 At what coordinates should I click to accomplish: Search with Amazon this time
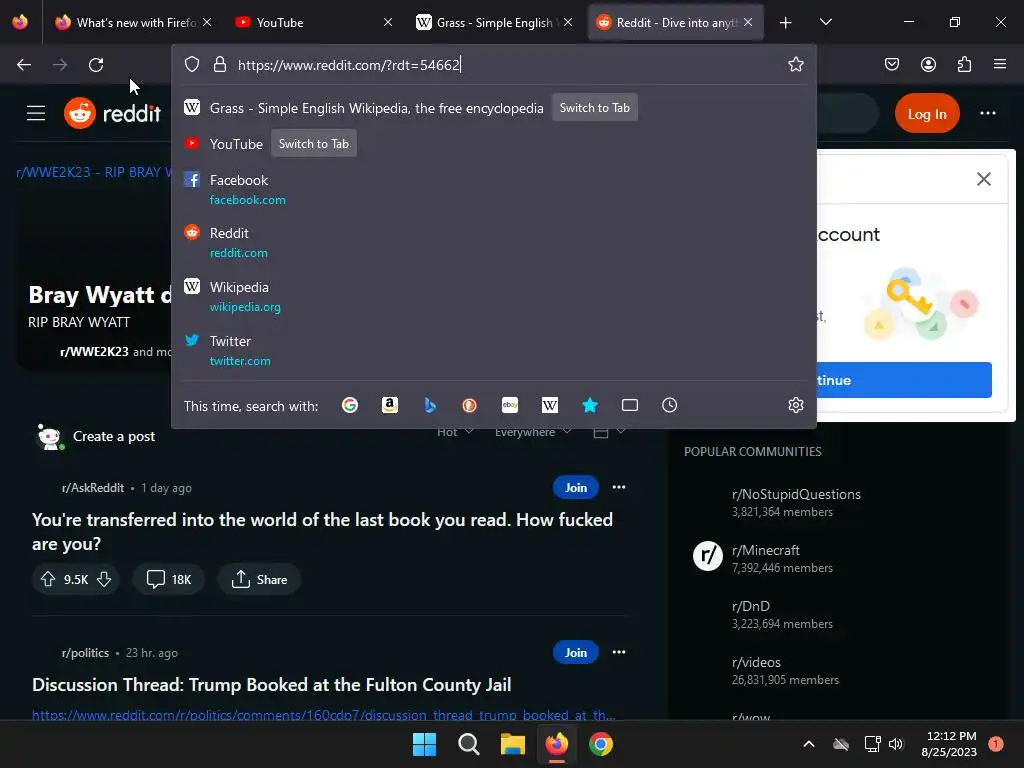390,406
